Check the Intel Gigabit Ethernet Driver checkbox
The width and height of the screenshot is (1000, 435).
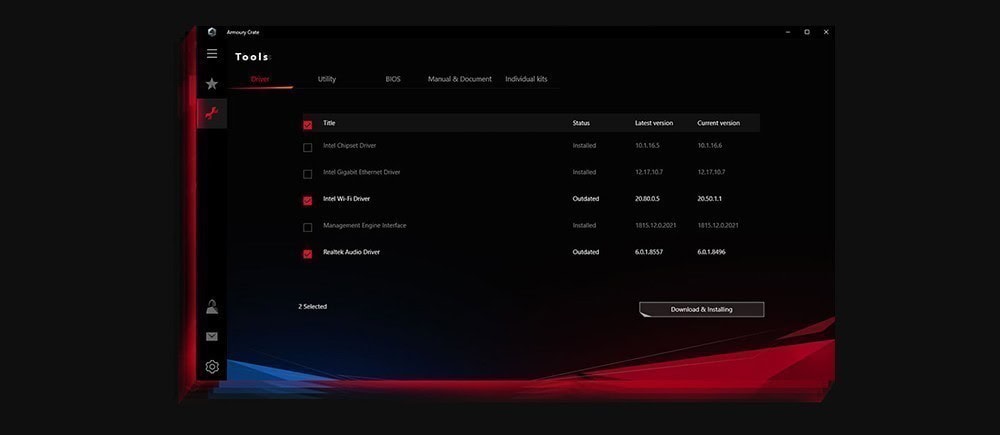(307, 174)
